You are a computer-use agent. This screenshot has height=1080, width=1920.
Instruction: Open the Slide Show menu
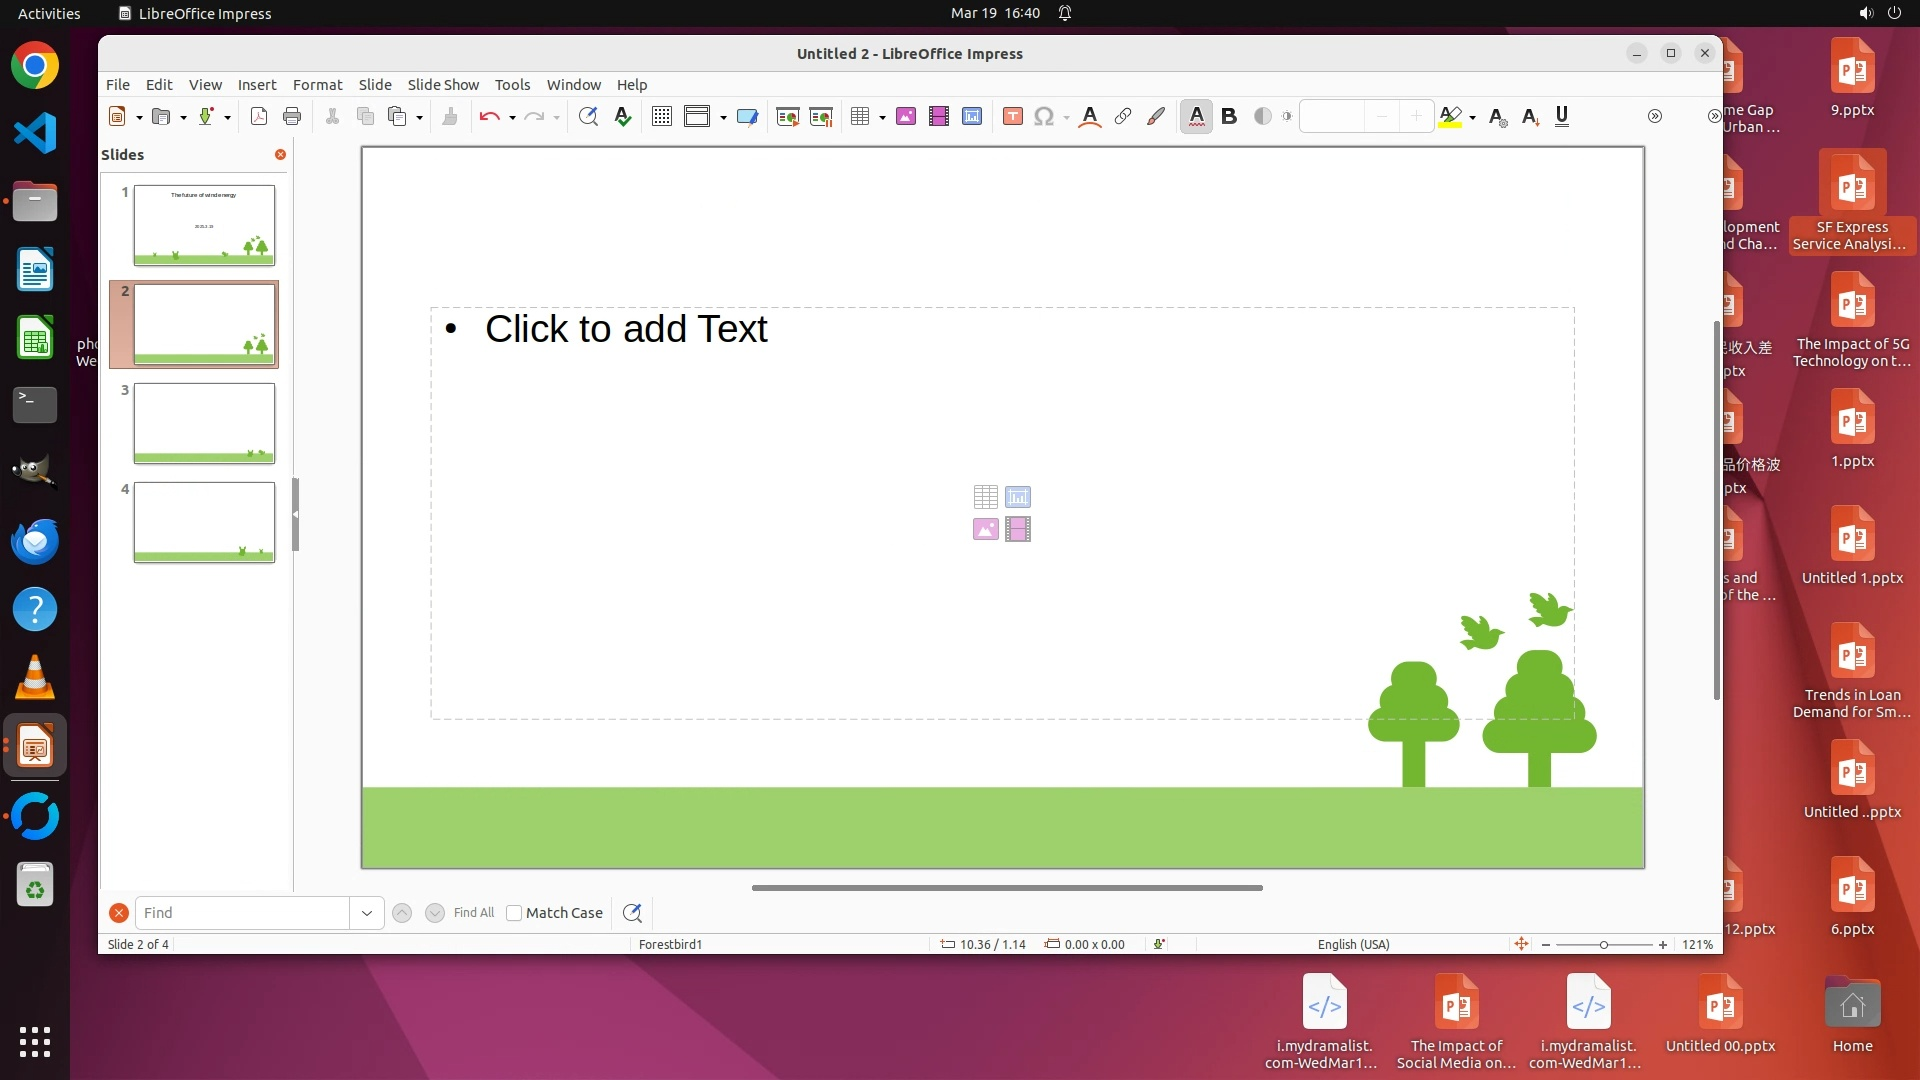tap(442, 85)
